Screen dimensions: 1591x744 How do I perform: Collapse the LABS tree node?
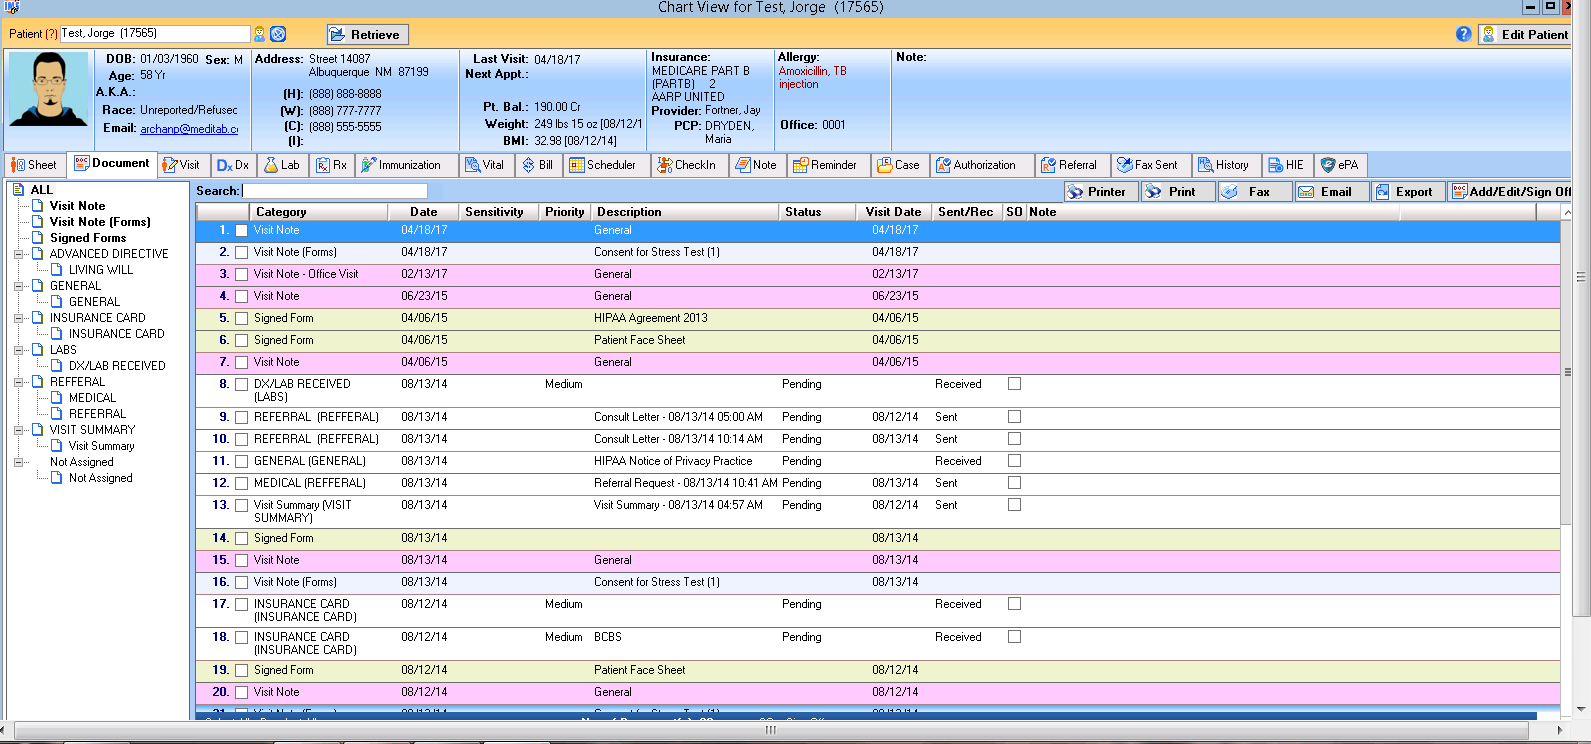[18, 350]
